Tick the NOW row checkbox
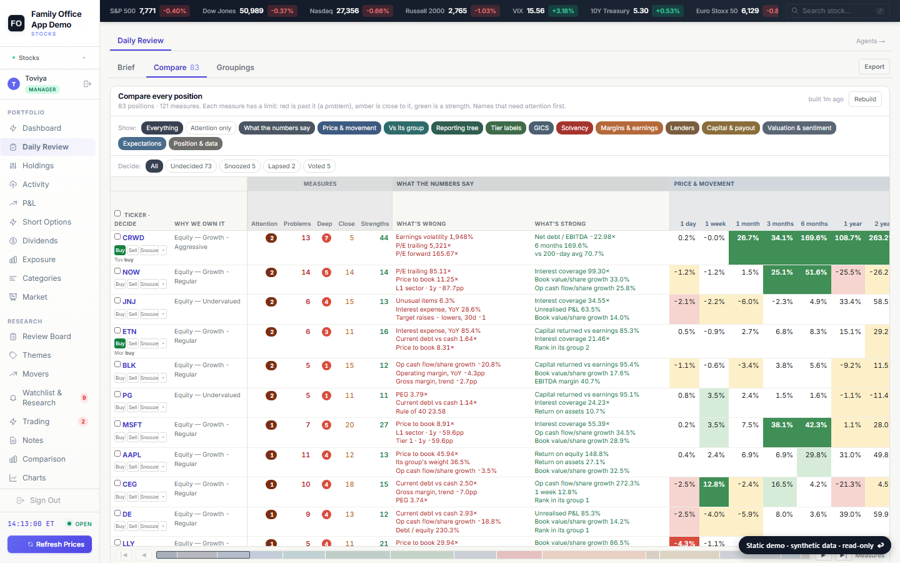This screenshot has width=900, height=563. [x=118, y=271]
